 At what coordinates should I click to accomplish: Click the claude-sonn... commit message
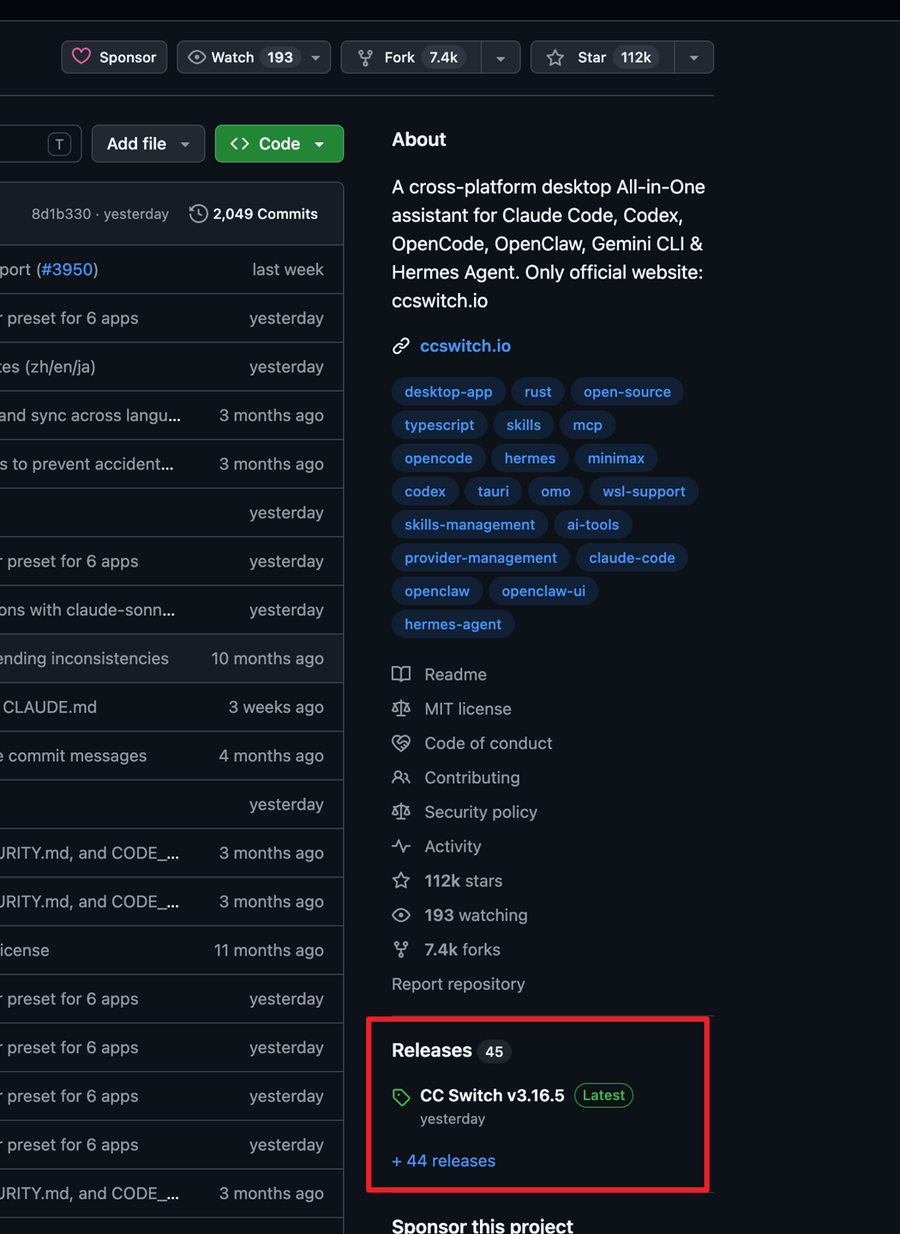click(x=88, y=610)
